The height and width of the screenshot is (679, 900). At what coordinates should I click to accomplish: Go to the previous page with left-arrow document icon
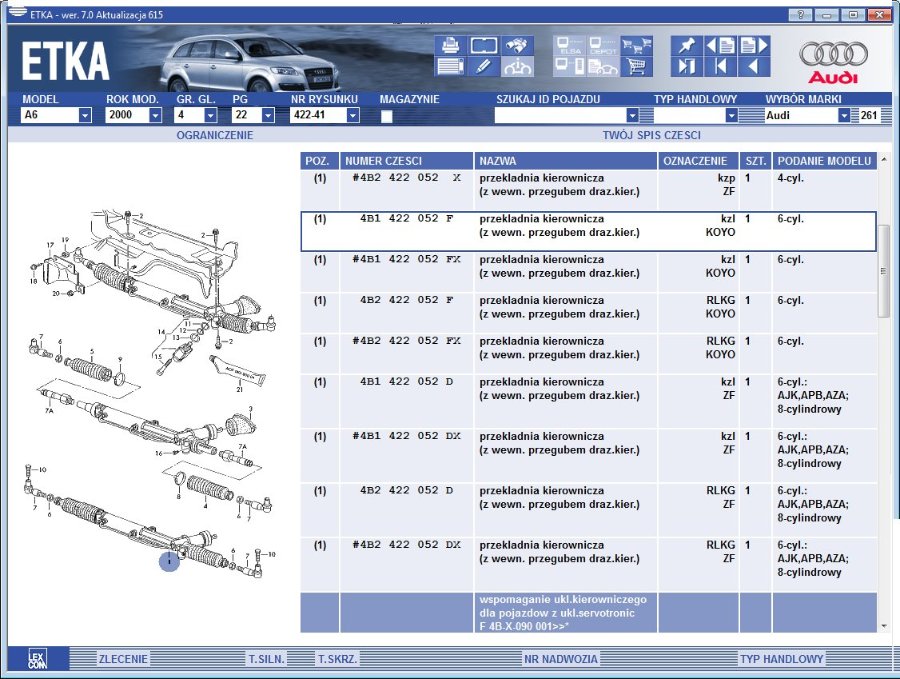[720, 45]
